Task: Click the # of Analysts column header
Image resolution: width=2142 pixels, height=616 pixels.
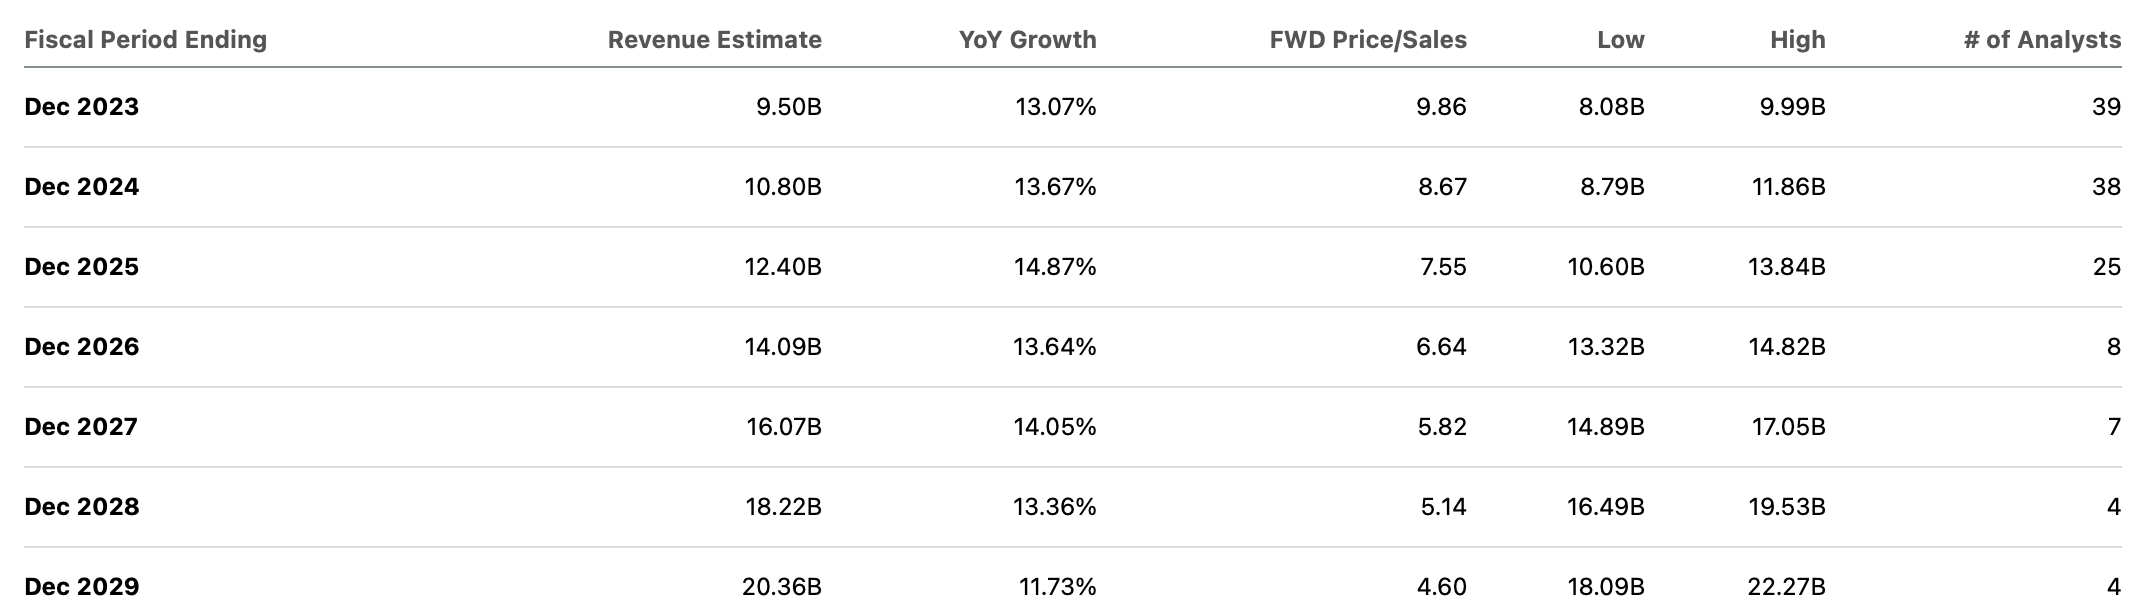Action: coord(2042,40)
